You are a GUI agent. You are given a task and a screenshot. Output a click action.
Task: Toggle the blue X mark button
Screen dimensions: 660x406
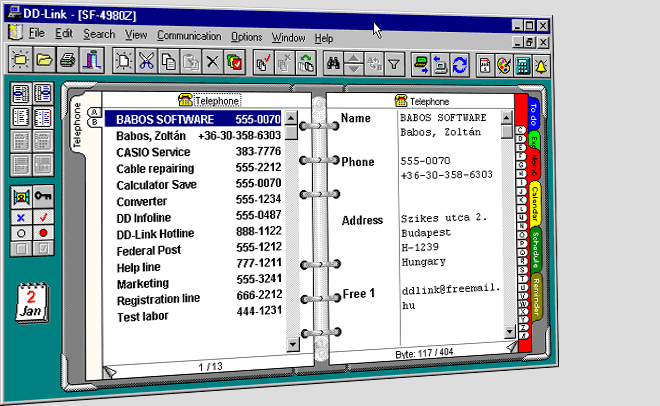click(21, 217)
